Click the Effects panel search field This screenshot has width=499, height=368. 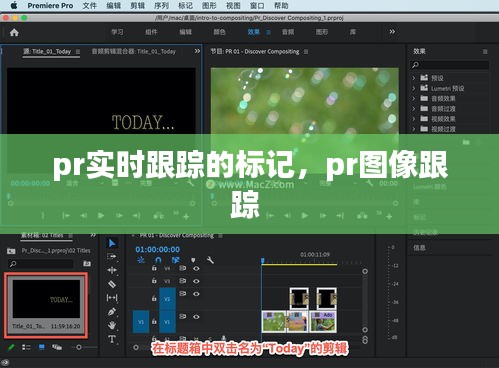click(450, 65)
